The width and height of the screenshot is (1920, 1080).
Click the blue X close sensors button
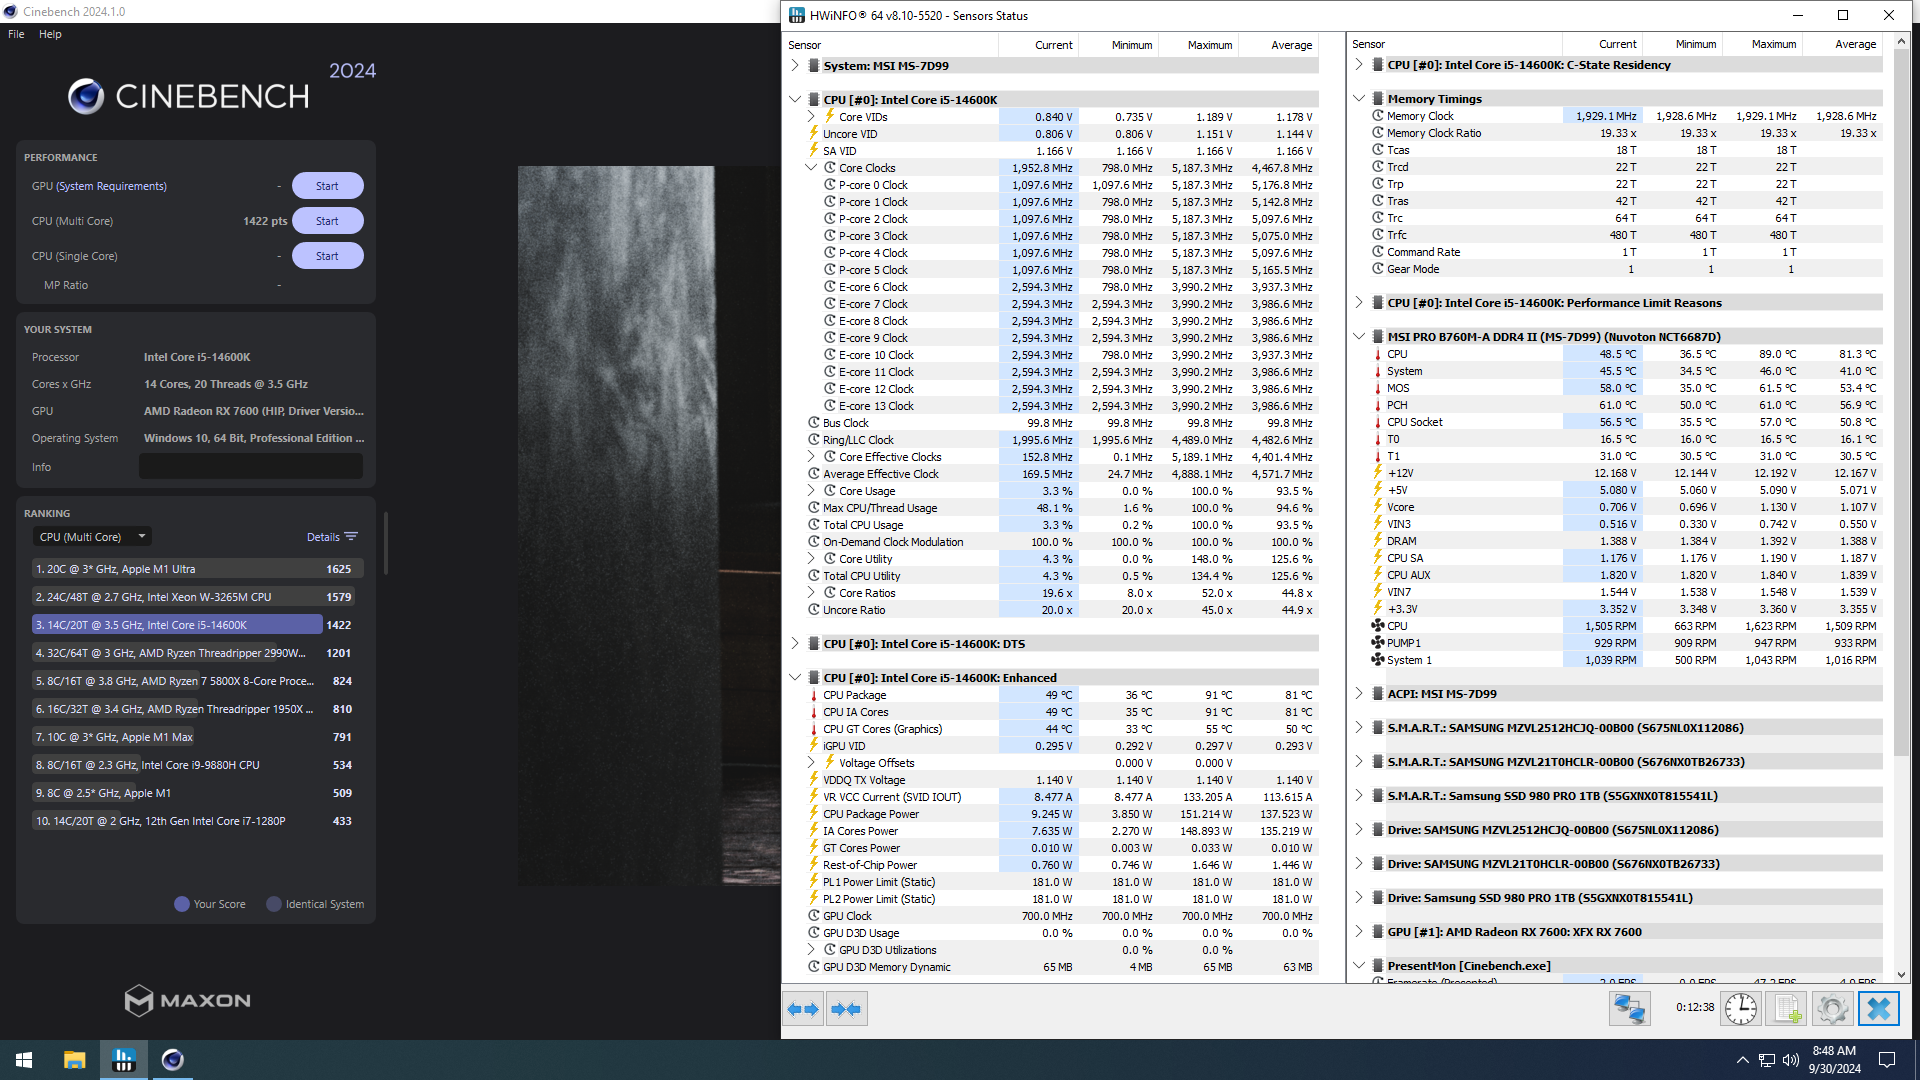coord(1878,1008)
